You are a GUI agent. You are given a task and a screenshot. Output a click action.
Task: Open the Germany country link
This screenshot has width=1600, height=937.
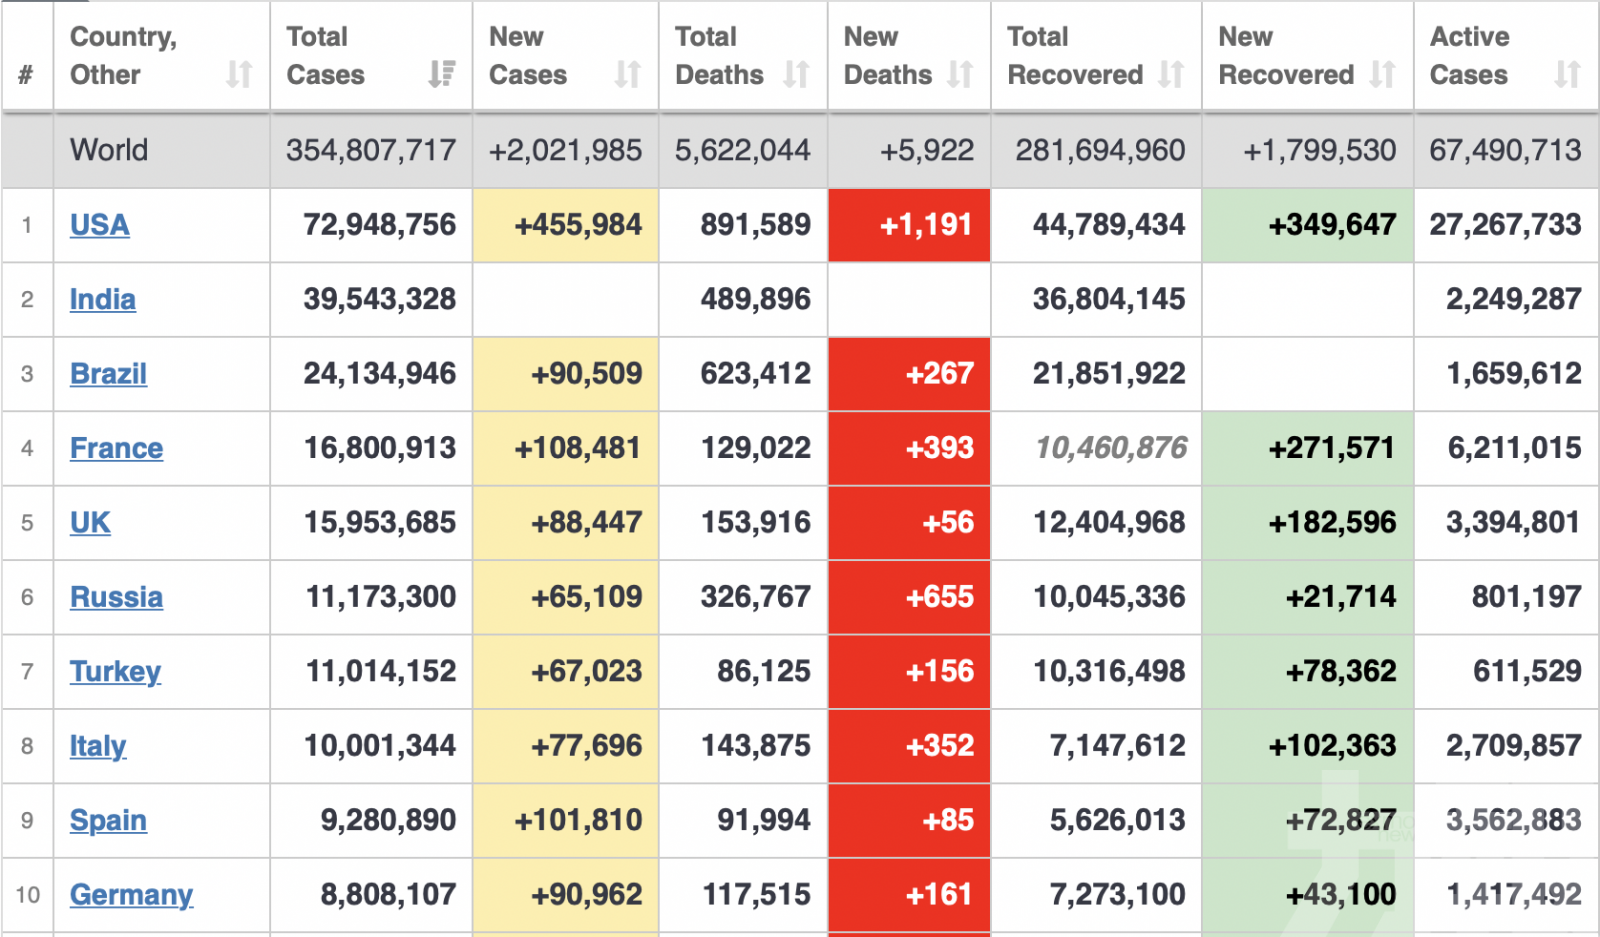[x=131, y=895]
